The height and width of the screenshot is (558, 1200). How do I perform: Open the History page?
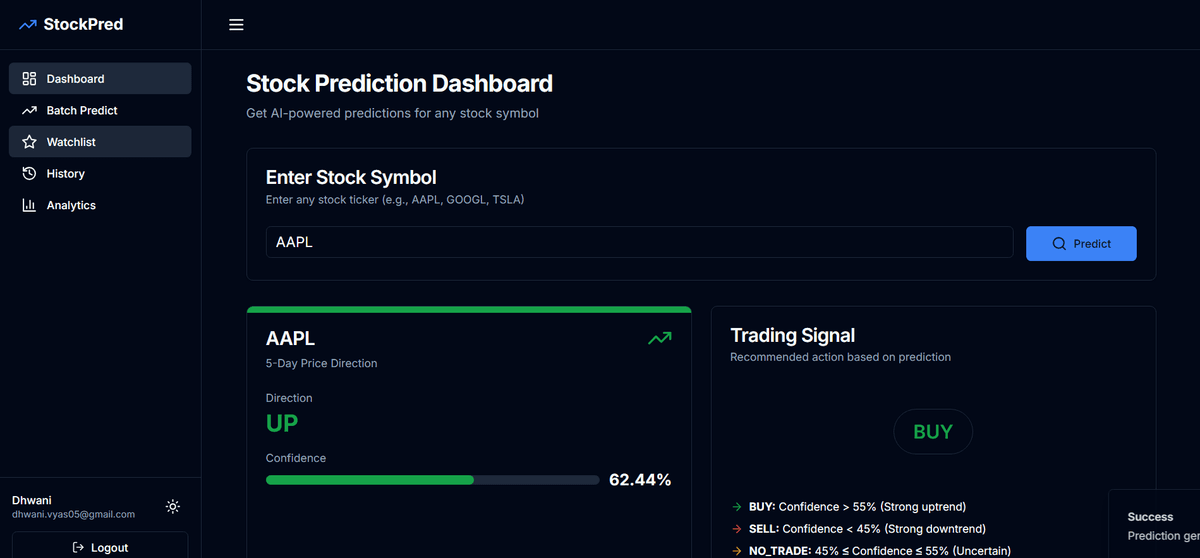coord(66,174)
